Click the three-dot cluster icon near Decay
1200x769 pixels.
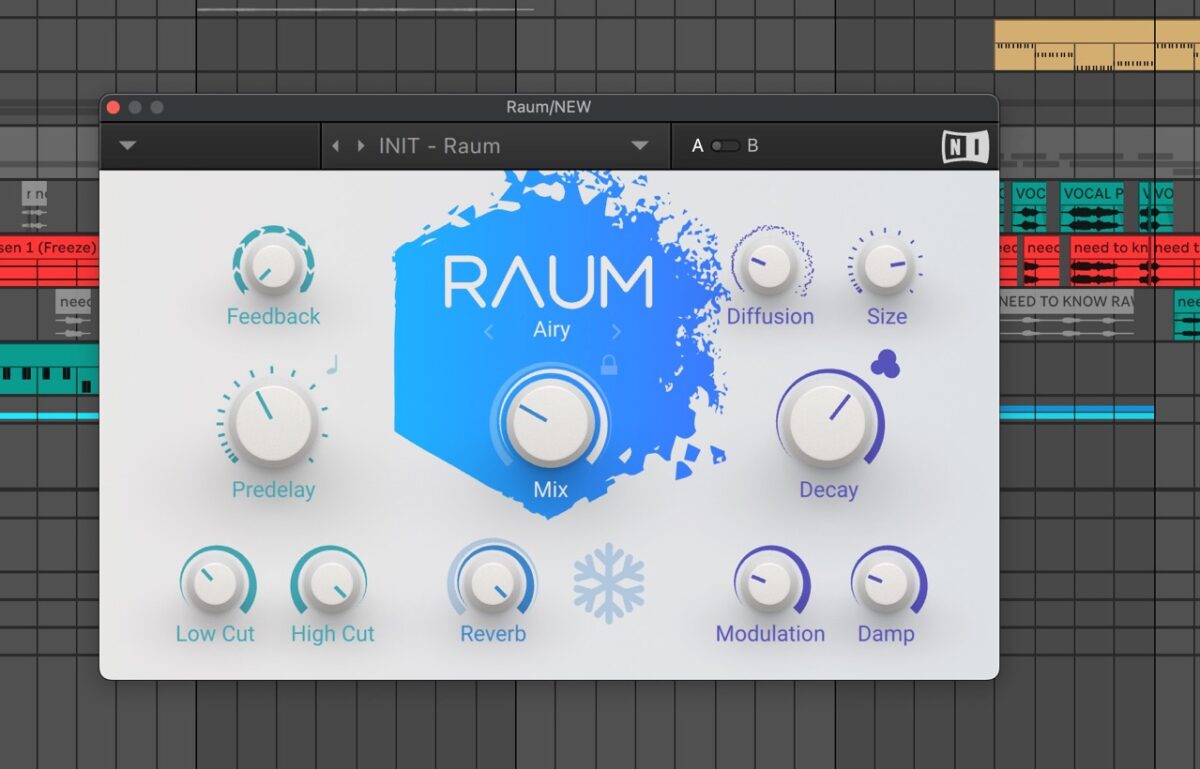coord(885,365)
